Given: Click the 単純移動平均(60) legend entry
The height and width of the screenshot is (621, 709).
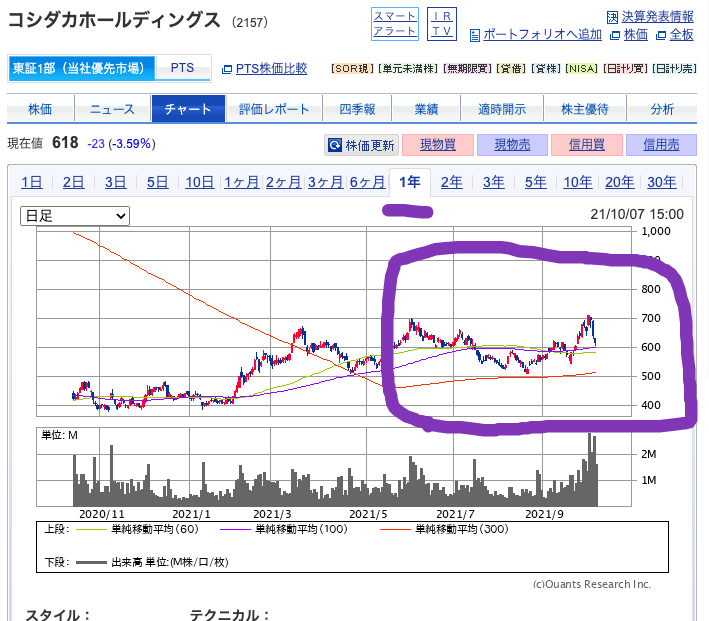Looking at the screenshot, I should [x=137, y=529].
